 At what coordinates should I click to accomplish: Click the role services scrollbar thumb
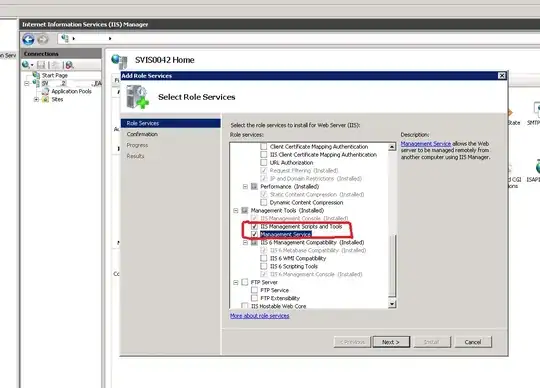click(392, 265)
